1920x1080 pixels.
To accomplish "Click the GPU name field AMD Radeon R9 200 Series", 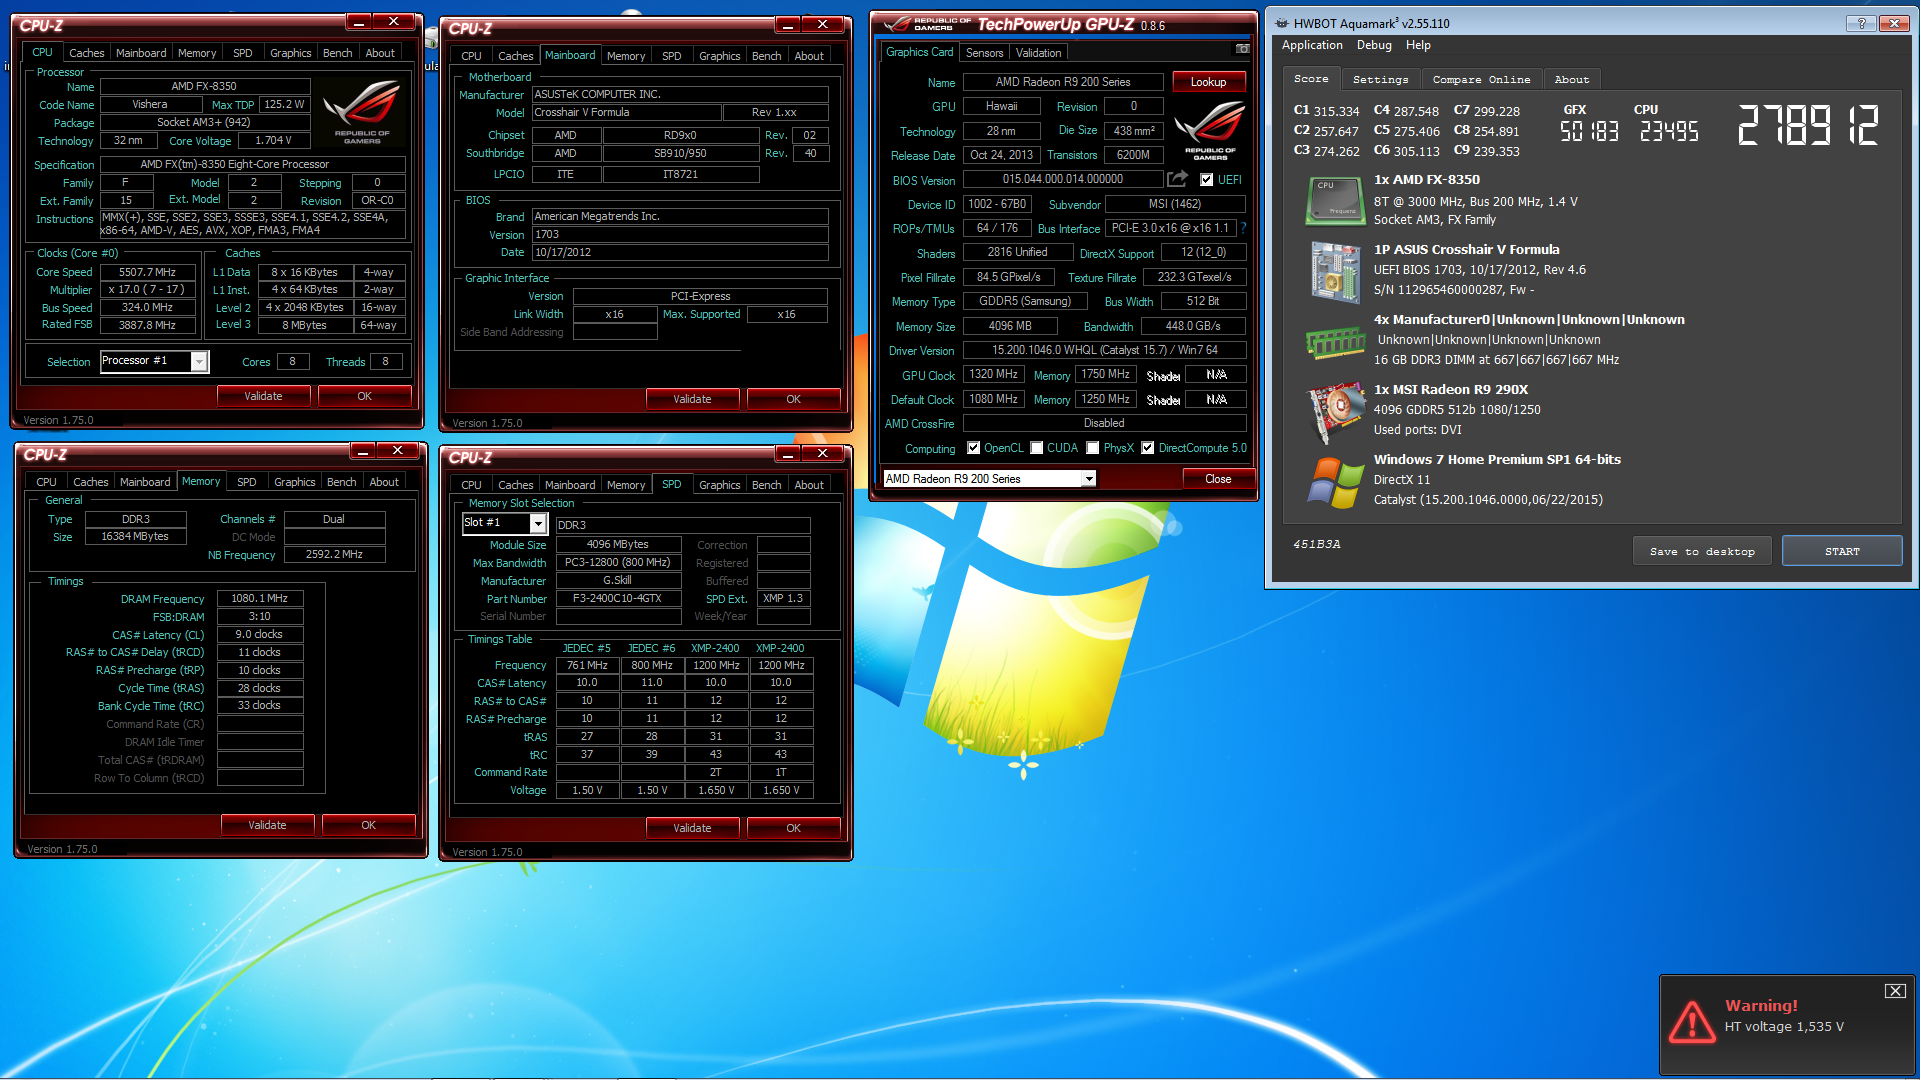I will (1063, 82).
